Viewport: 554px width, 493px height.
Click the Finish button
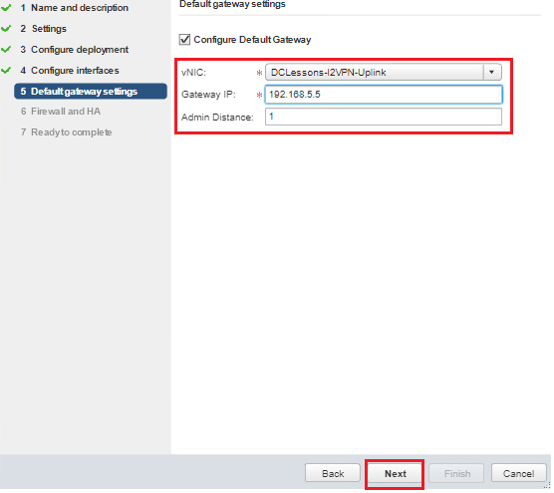point(457,473)
